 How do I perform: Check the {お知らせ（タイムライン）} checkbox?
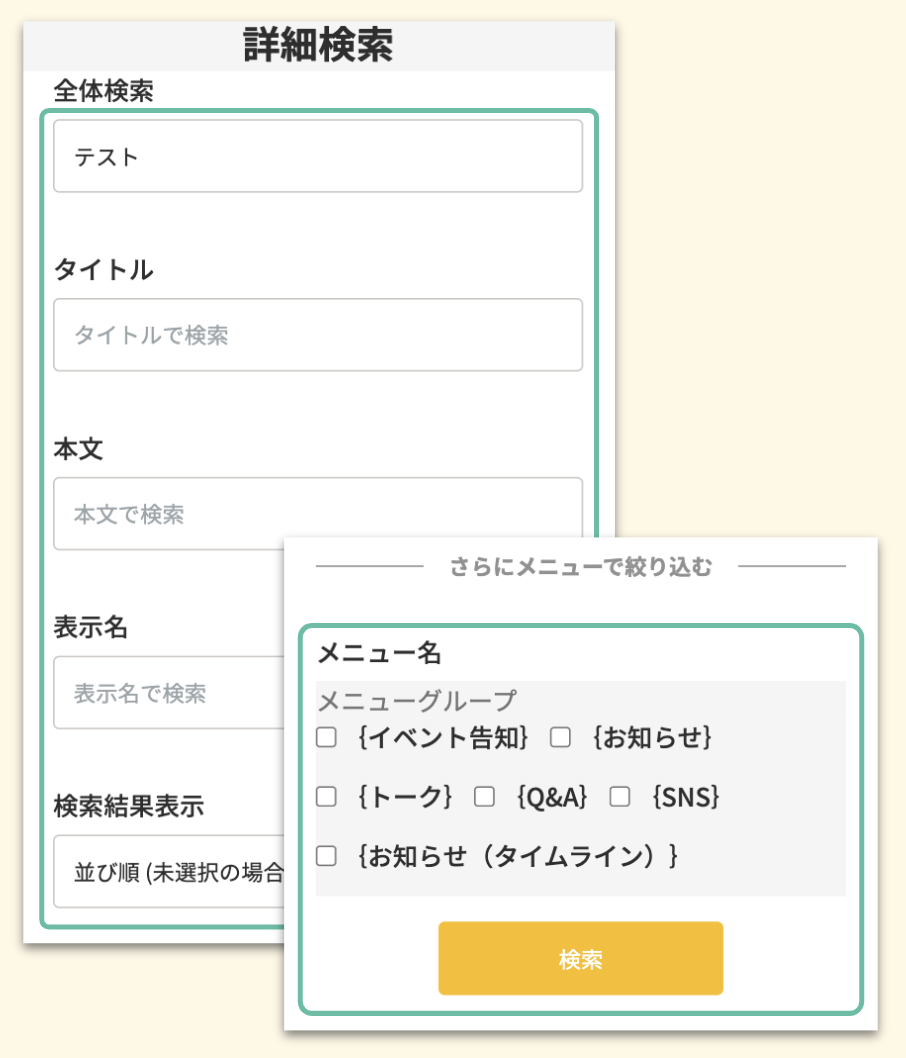coord(327,856)
